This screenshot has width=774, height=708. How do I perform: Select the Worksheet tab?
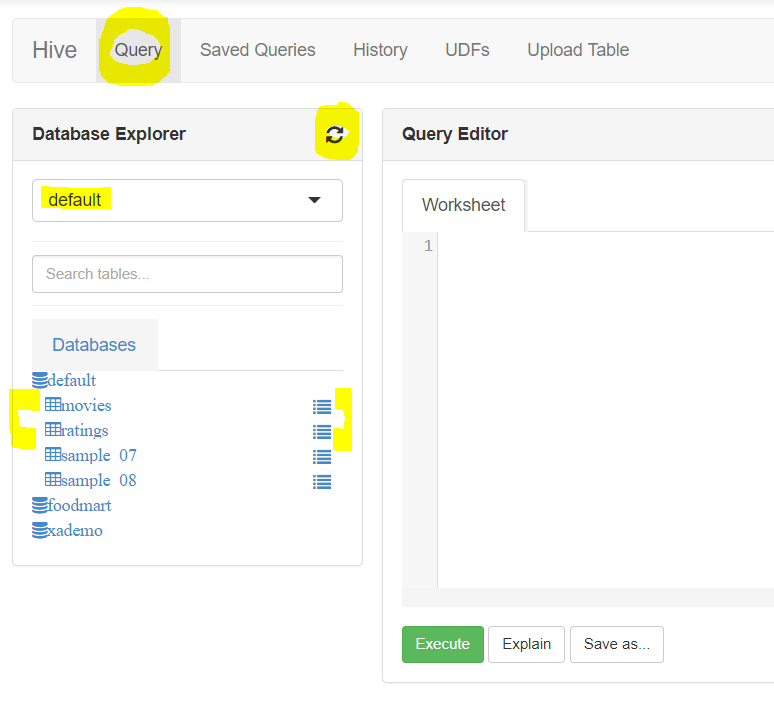[x=464, y=205]
